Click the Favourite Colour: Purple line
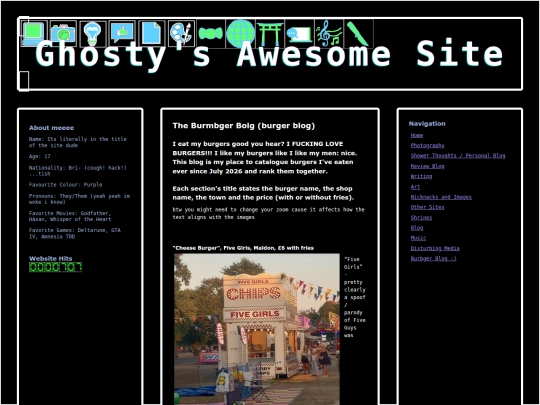540x405 pixels. point(65,185)
